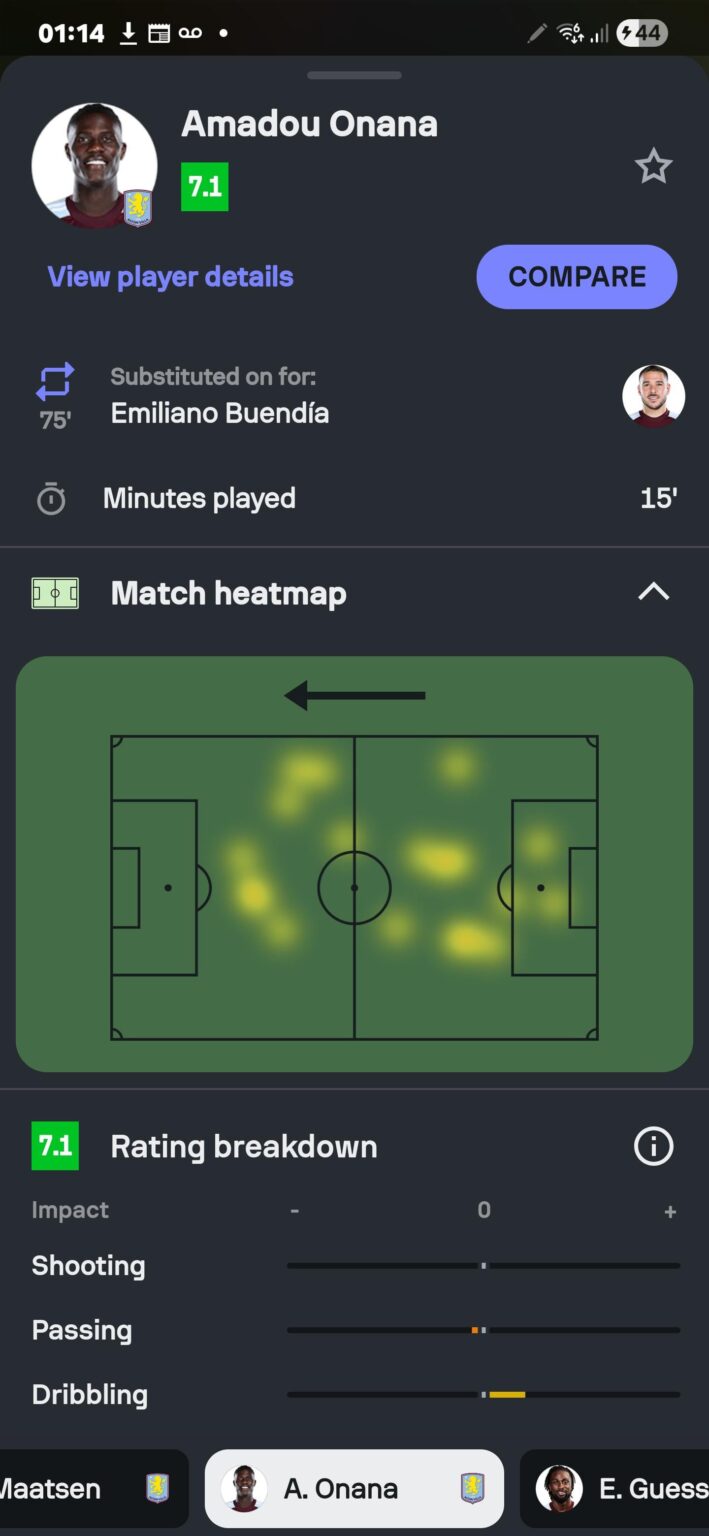Collapse the Match heatmap section
The height and width of the screenshot is (1536, 709).
[x=653, y=592]
